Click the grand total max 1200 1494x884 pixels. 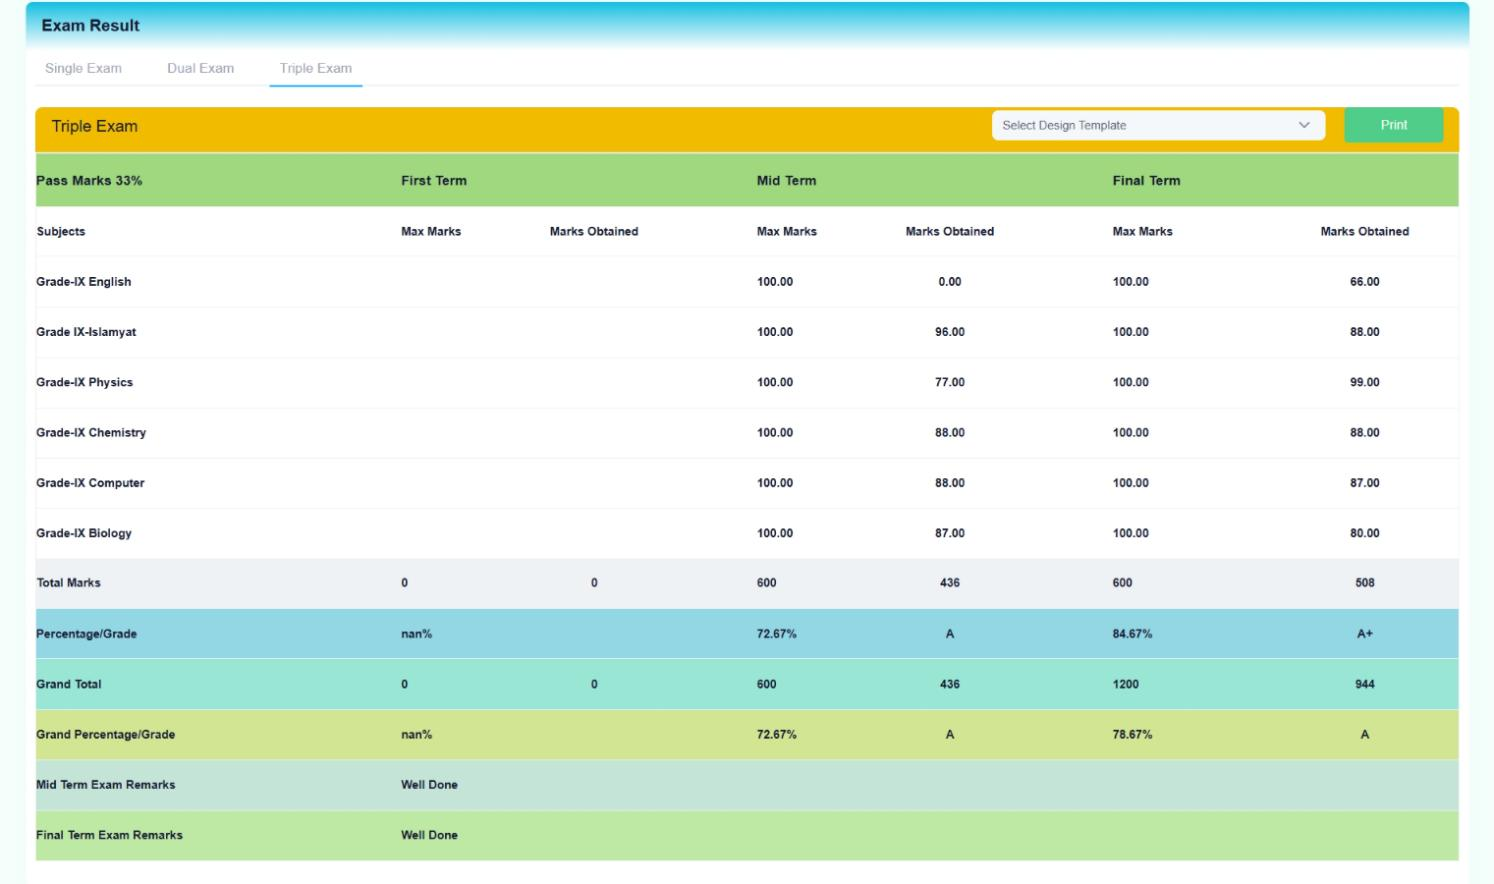(x=1126, y=684)
